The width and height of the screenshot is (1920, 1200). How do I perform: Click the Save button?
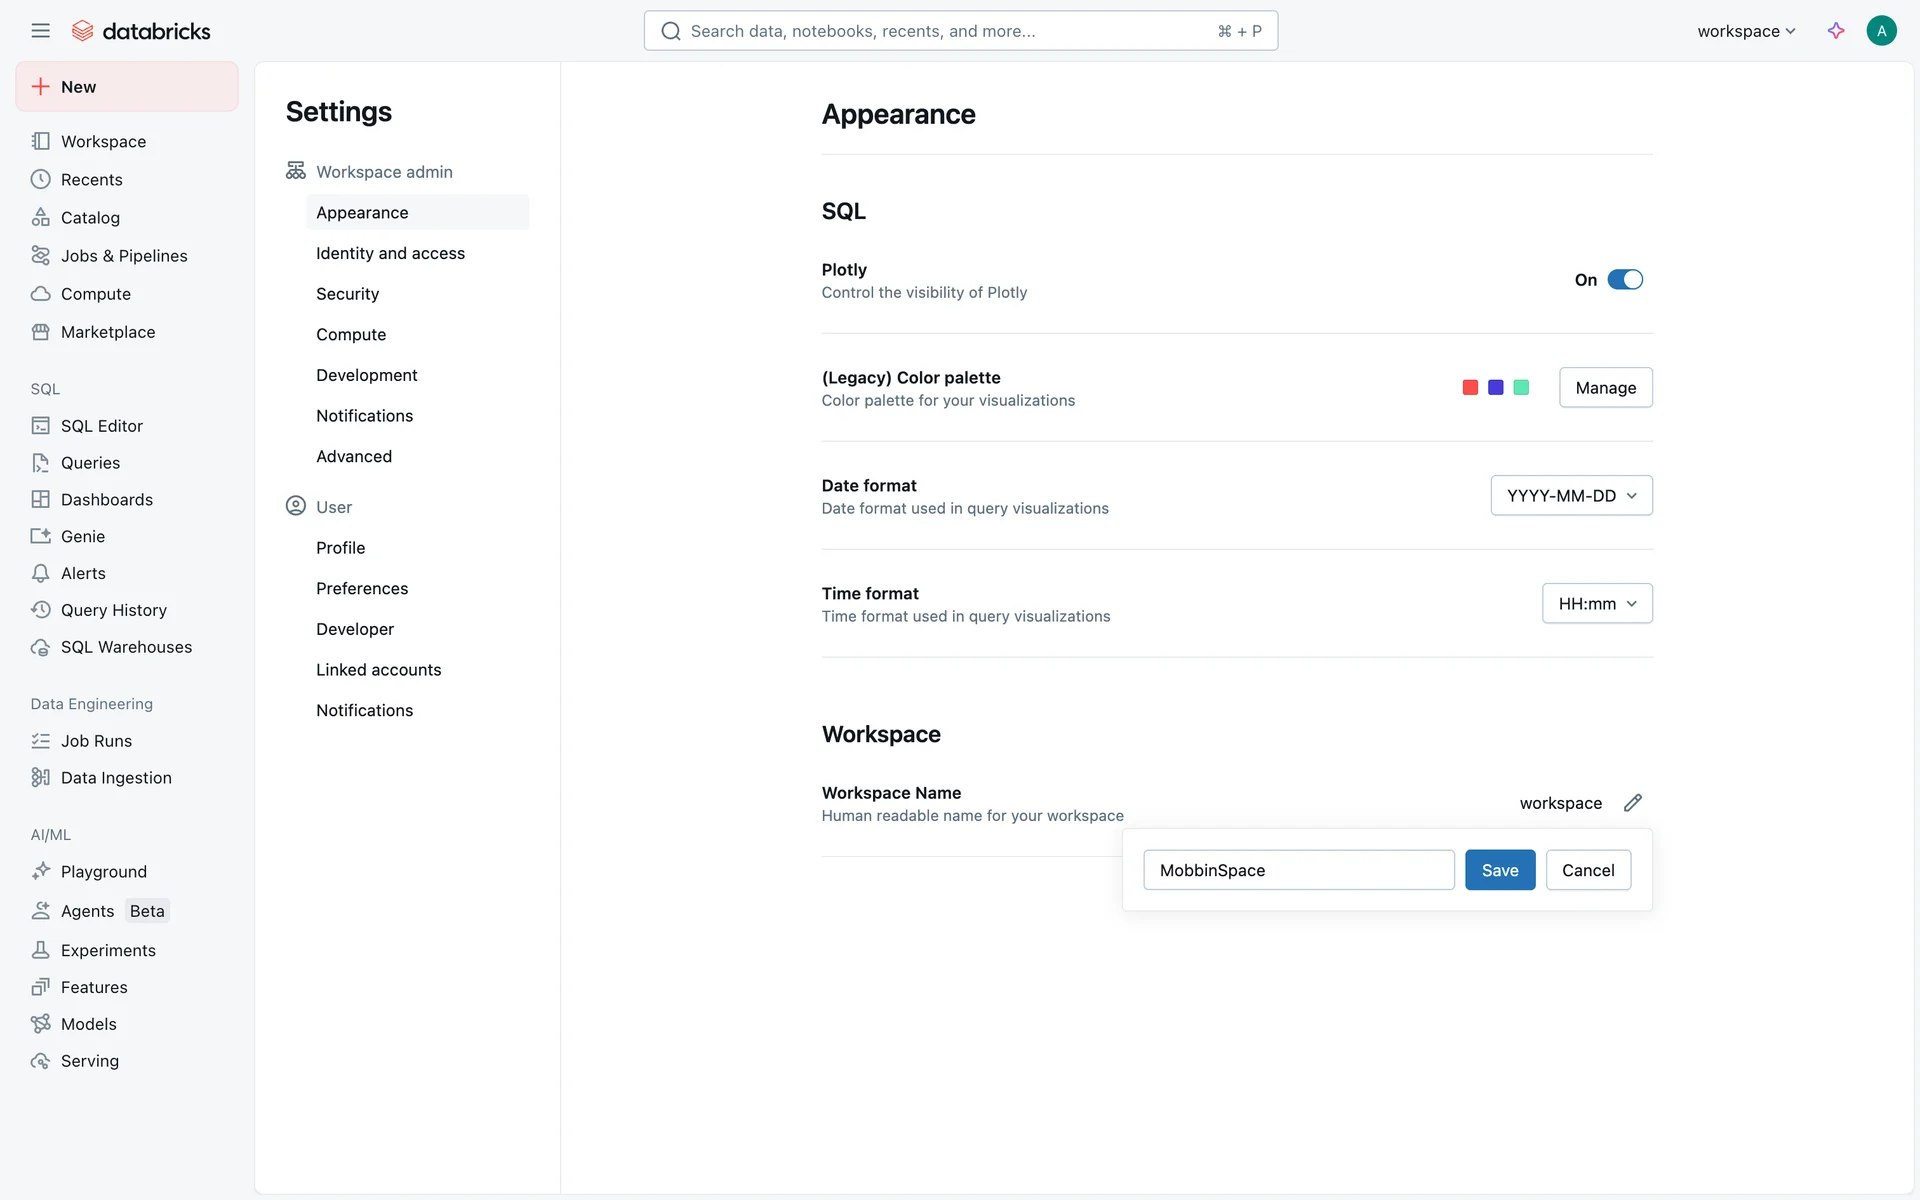click(1499, 870)
